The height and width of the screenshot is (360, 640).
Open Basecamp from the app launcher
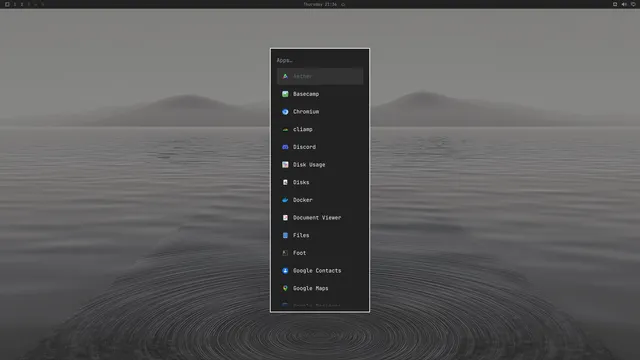[320, 94]
